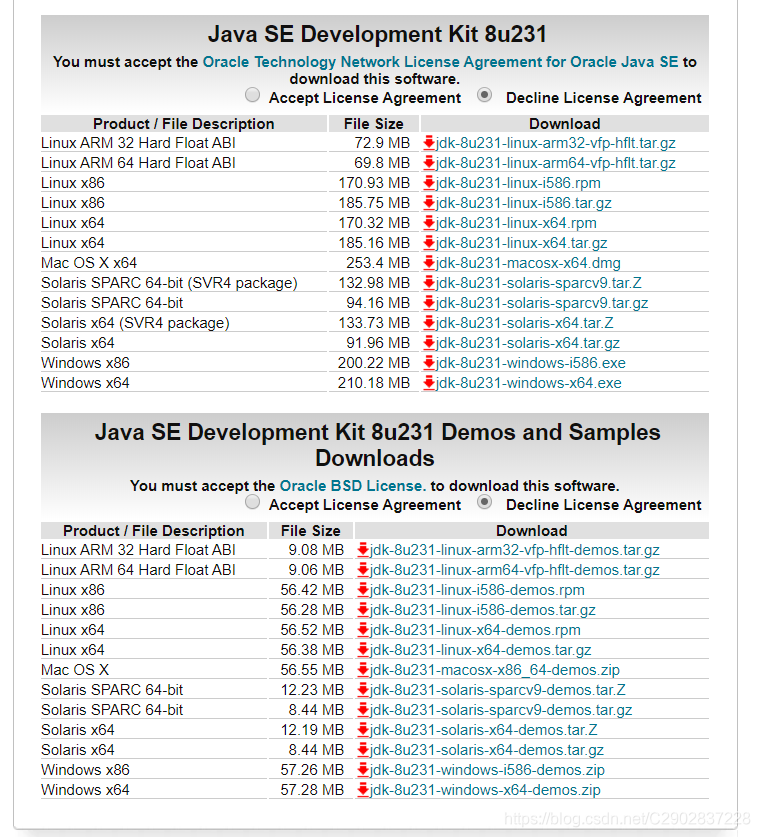Click download arrow icon for jdk-8u231-linux-i586.rpm
Screen dimensions: 760x837
point(429,183)
